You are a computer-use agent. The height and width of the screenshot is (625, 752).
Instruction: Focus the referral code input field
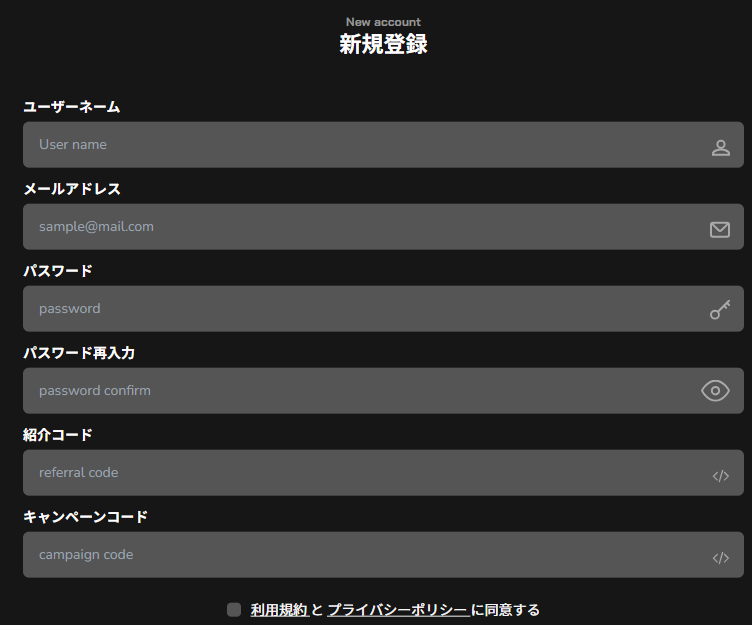383,473
